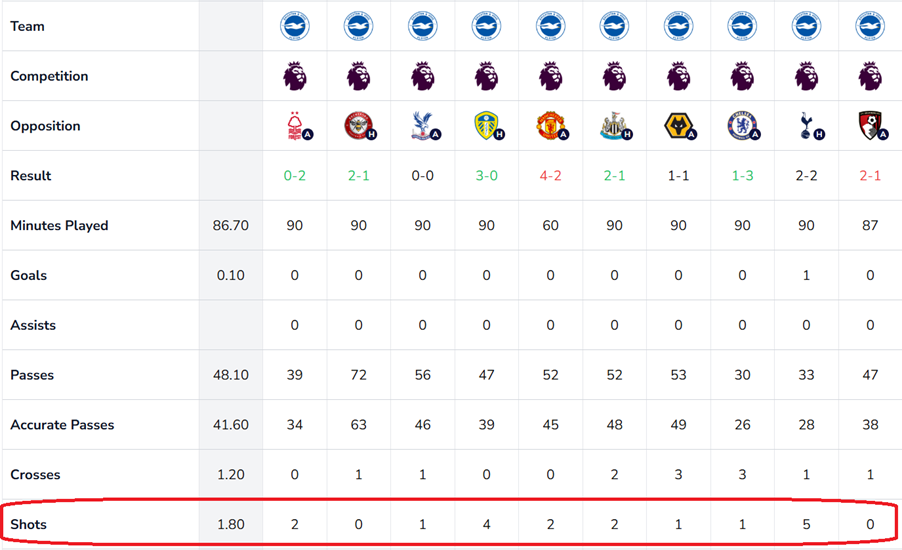Open the Tottenham Hotspur opposition badge
The height and width of the screenshot is (550, 902).
pos(806,126)
